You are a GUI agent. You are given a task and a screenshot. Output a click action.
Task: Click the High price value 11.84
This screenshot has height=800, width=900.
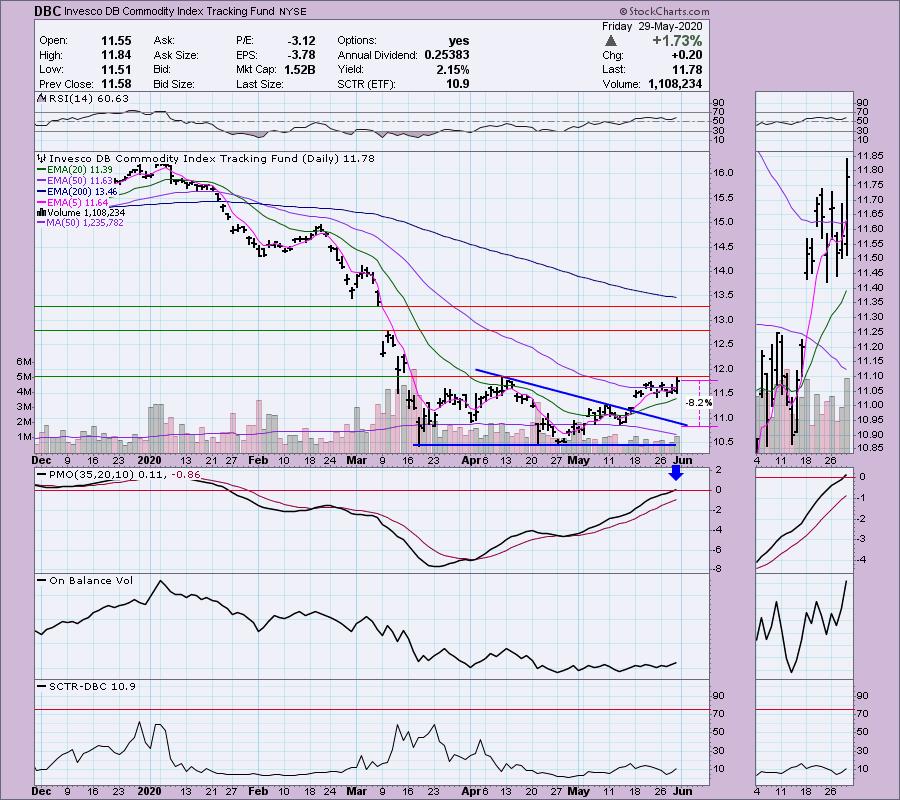(x=116, y=55)
